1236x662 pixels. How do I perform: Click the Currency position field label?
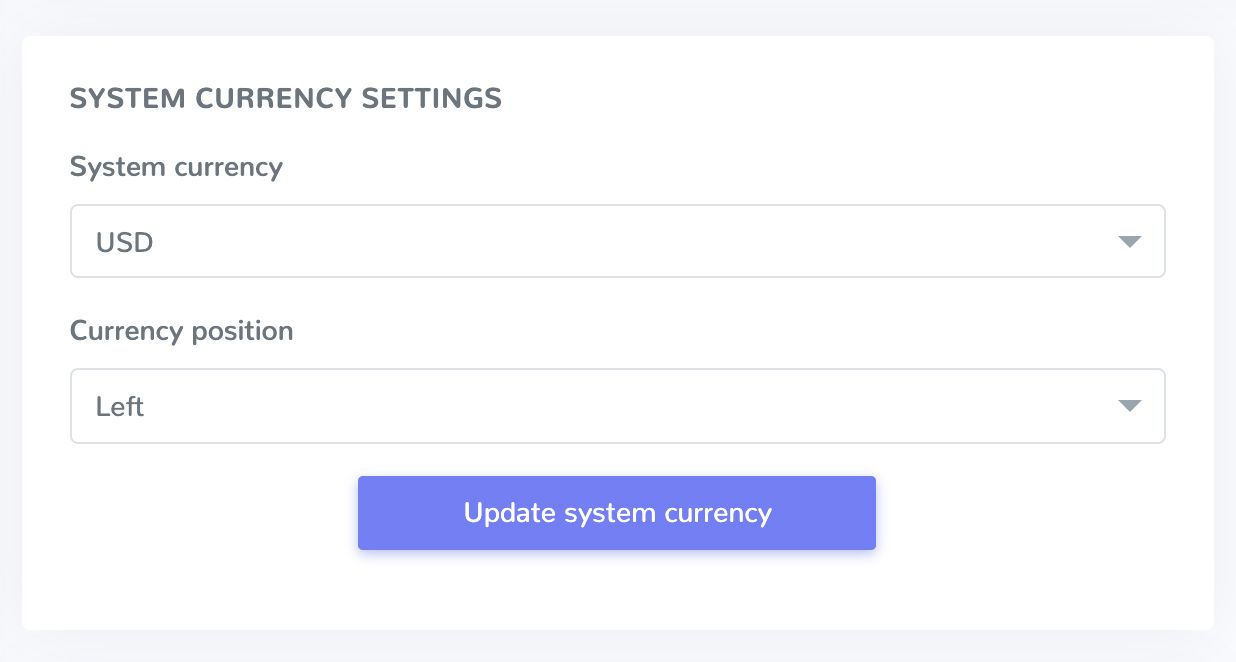tap(181, 331)
